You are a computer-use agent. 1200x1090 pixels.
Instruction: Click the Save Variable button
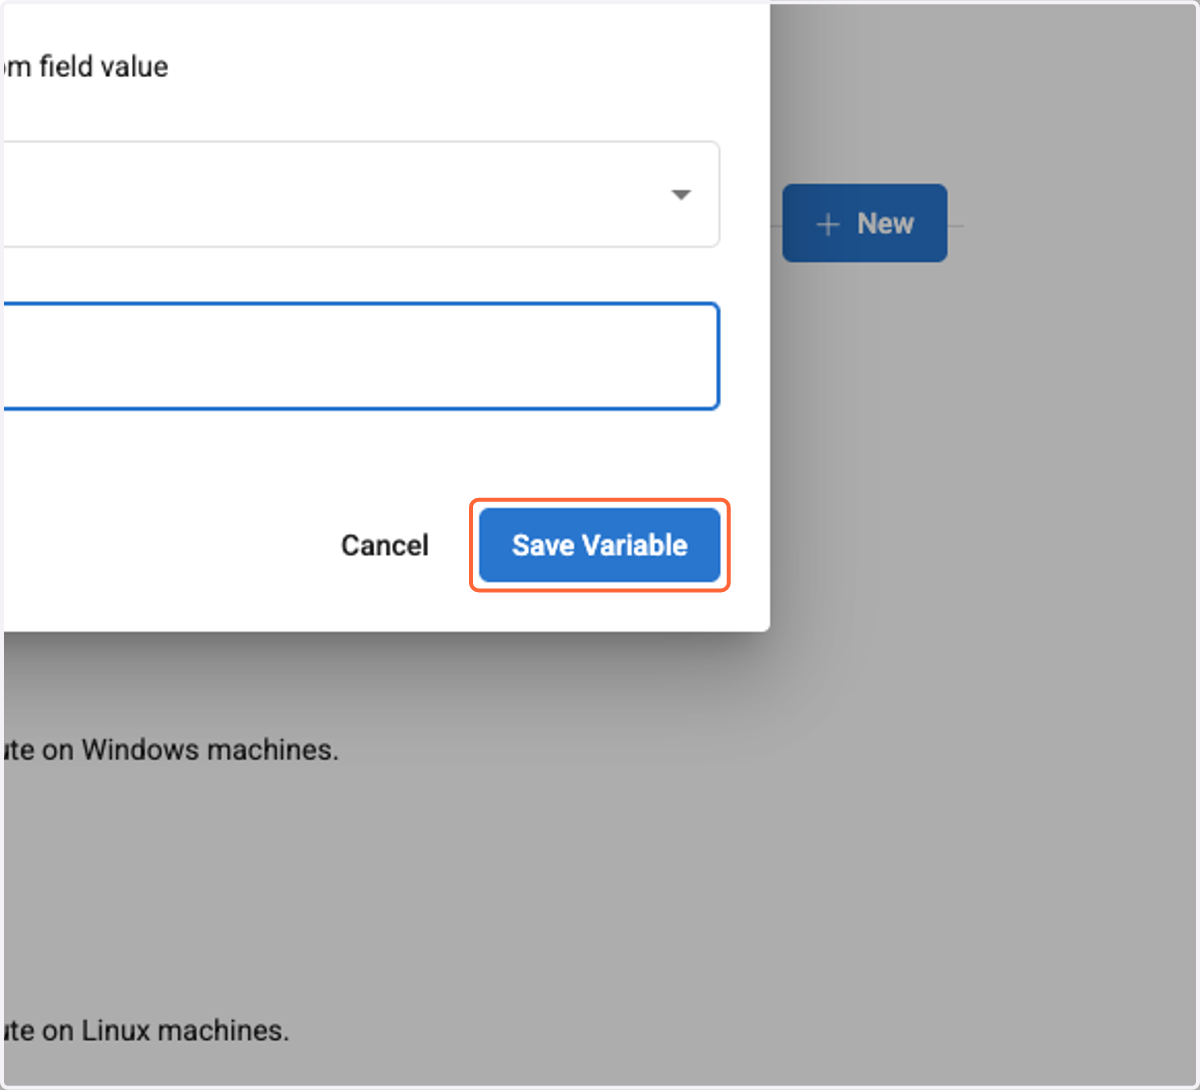[x=599, y=545]
